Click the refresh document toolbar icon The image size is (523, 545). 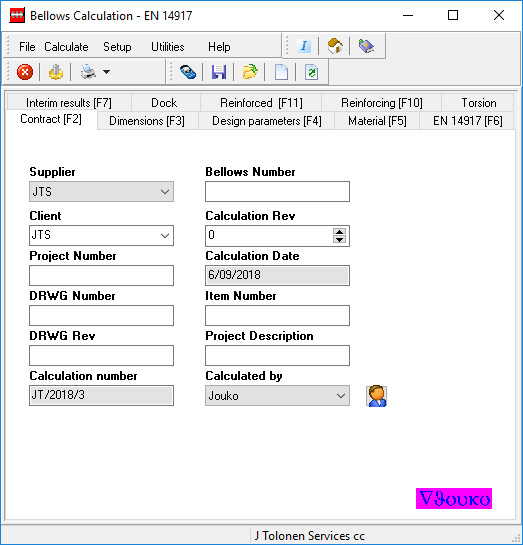[312, 72]
